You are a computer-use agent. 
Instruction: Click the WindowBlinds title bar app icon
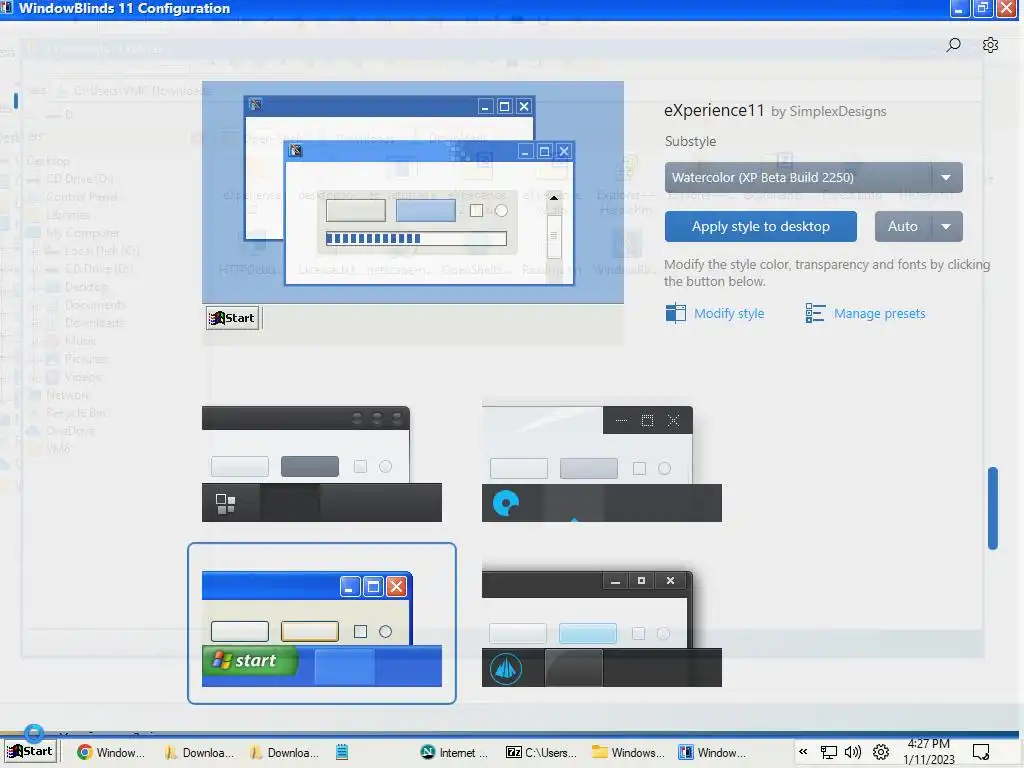[7, 7]
